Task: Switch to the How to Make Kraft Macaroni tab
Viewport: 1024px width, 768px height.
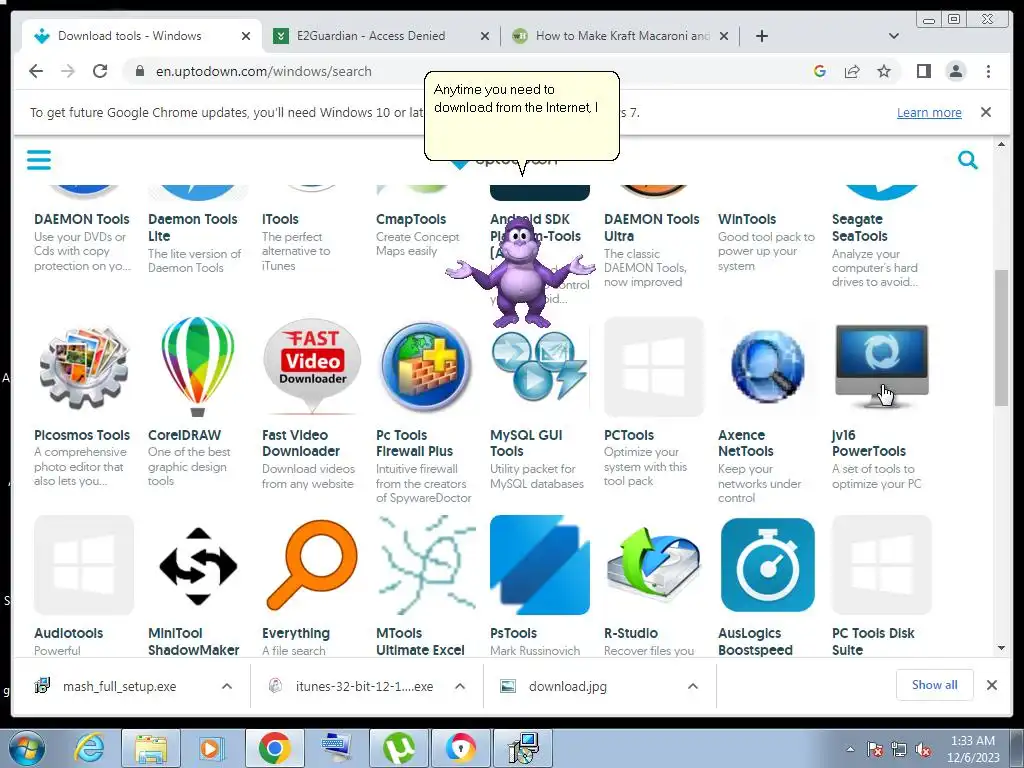Action: click(x=622, y=36)
